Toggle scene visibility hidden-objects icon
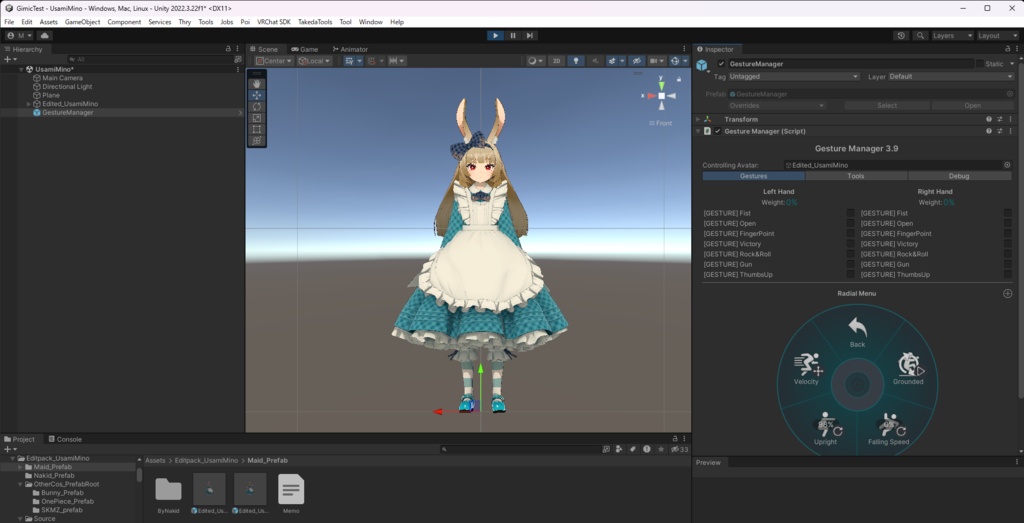Viewport: 1024px width, 523px height. click(637, 61)
